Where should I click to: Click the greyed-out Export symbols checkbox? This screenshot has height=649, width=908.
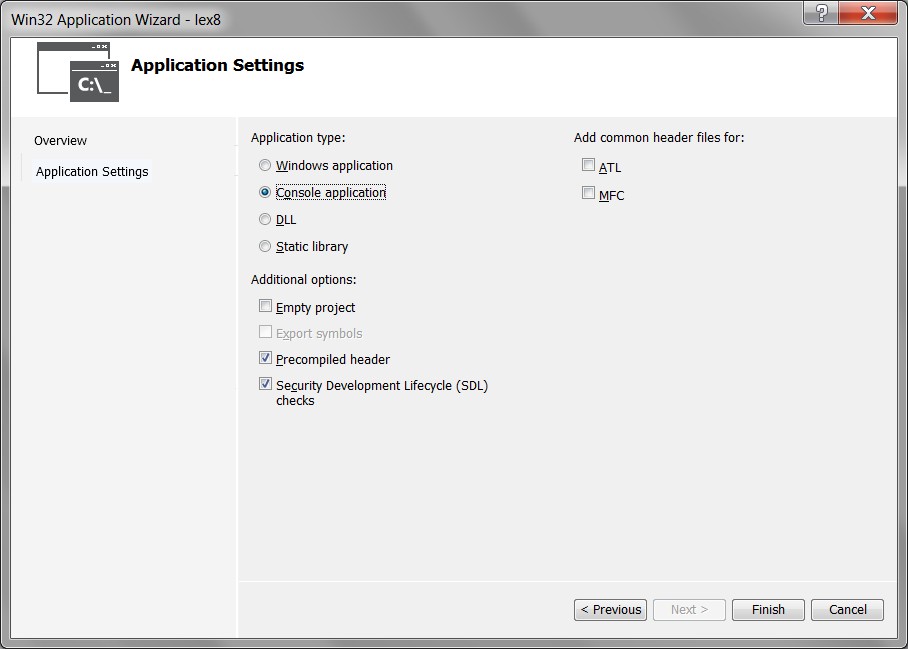265,333
